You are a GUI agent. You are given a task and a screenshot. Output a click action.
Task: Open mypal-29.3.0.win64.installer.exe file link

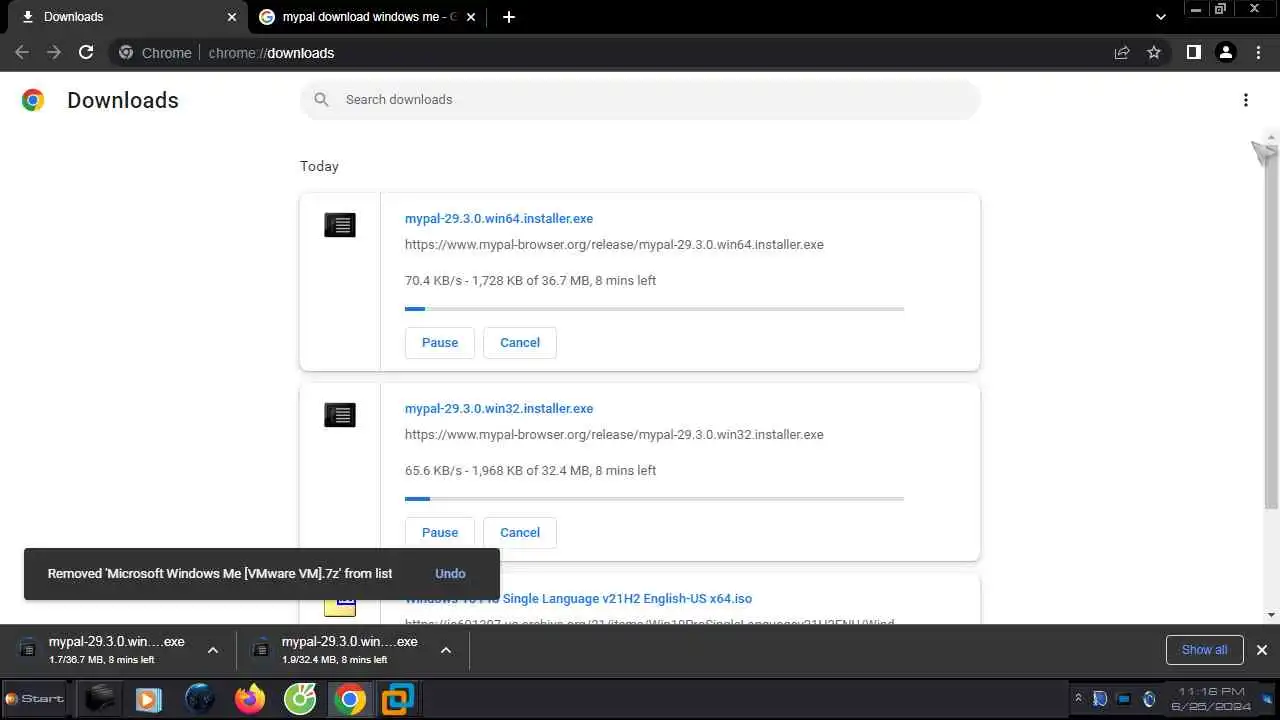point(499,218)
